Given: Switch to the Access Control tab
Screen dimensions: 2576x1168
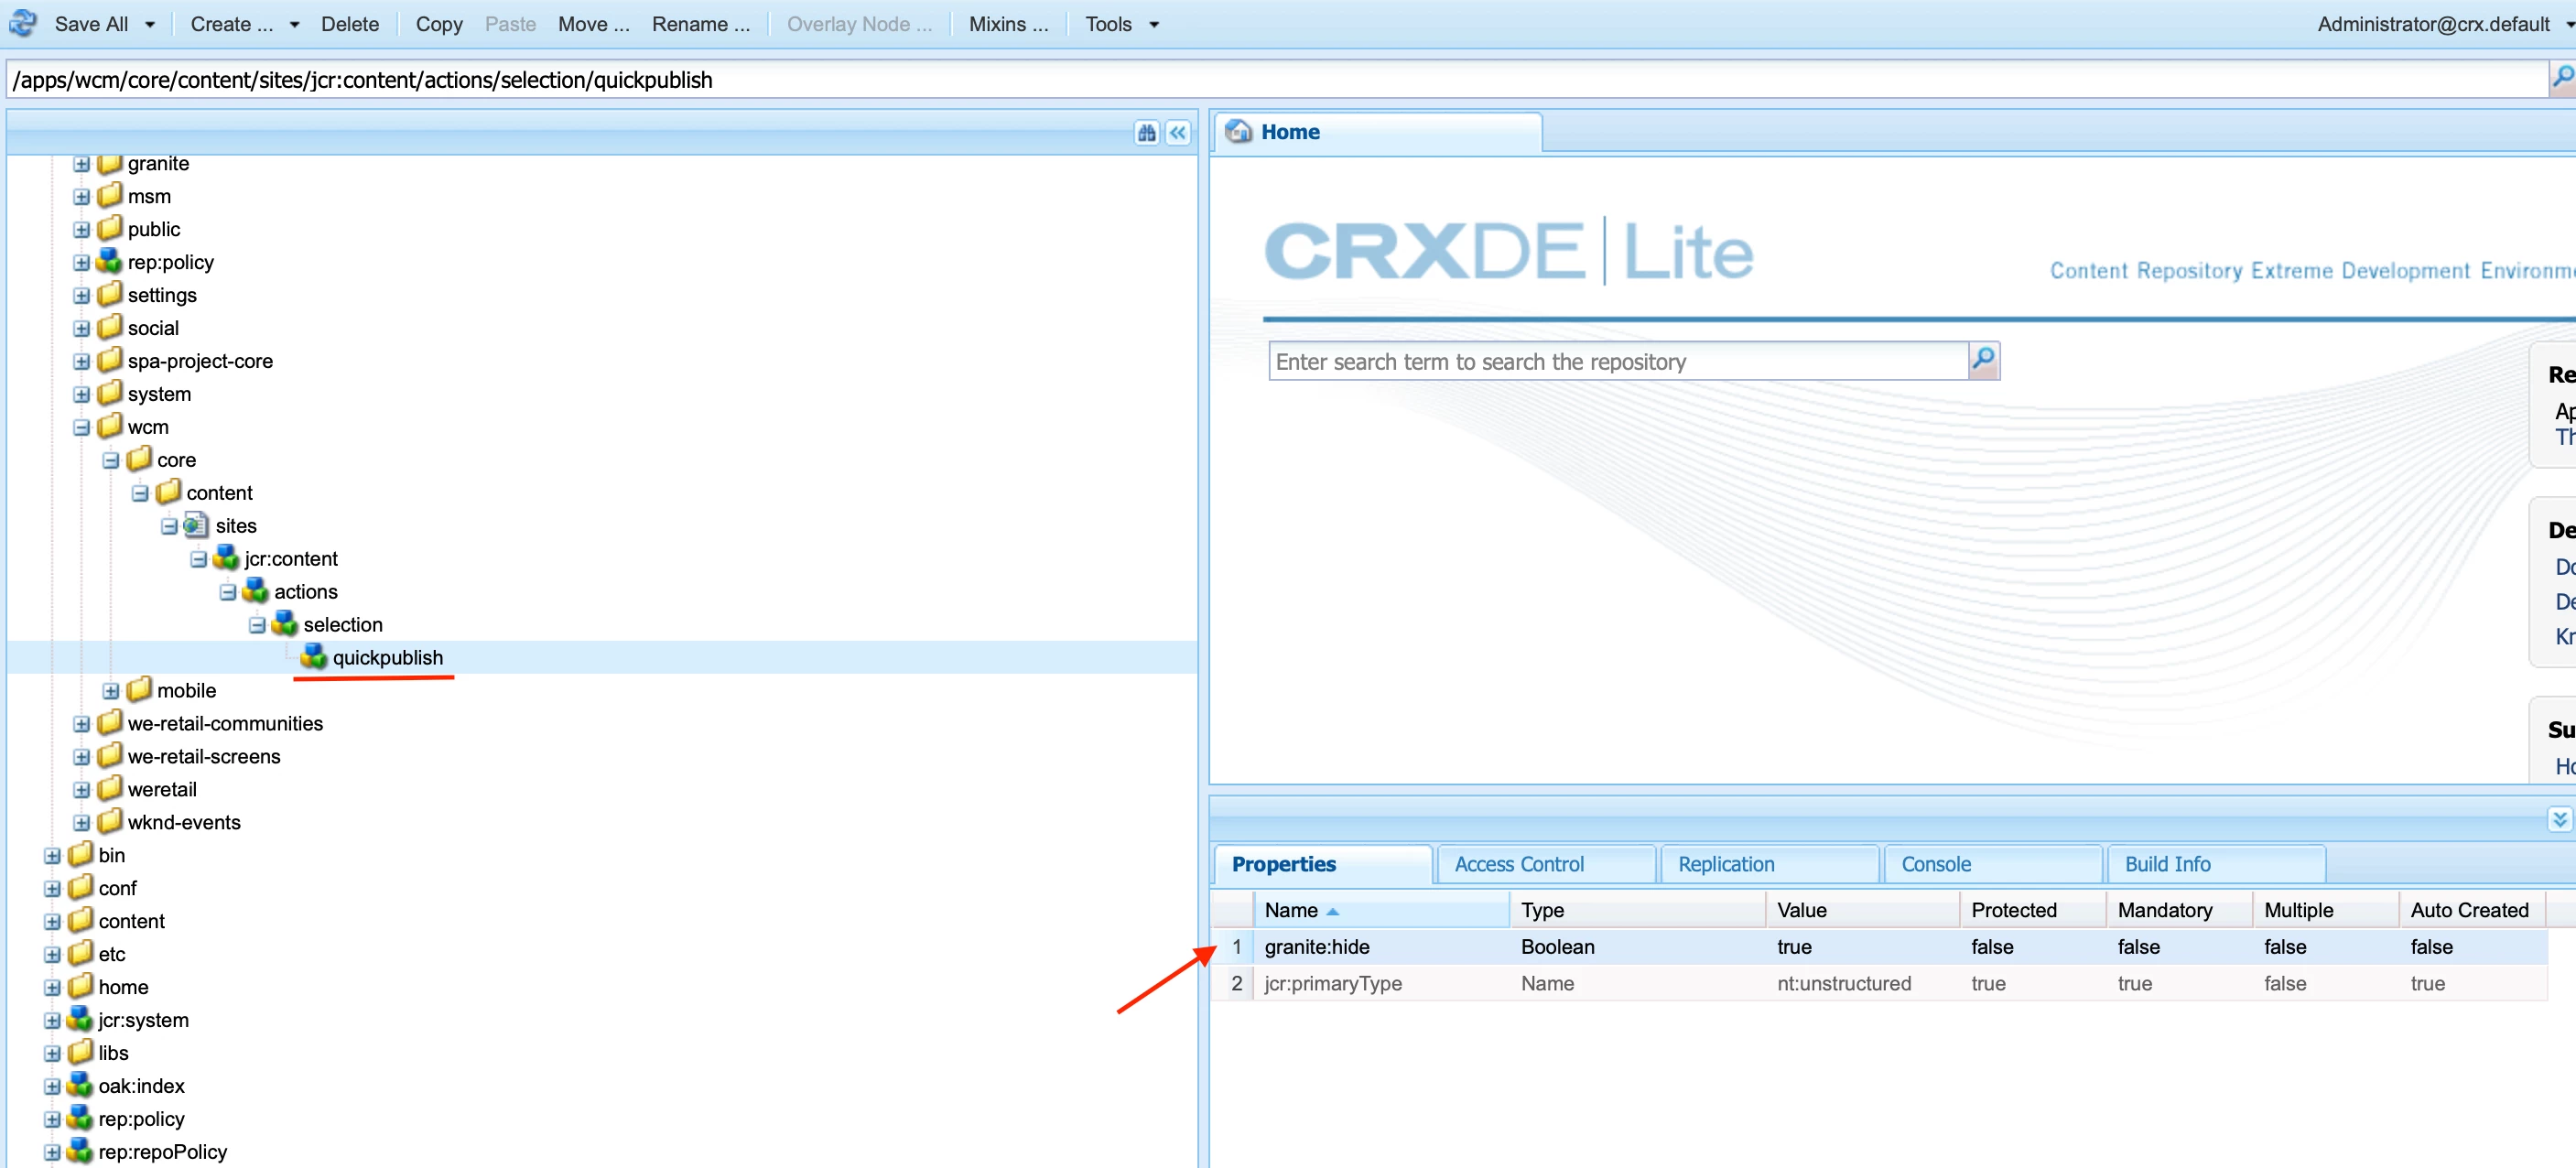Looking at the screenshot, I should pyautogui.click(x=1518, y=863).
